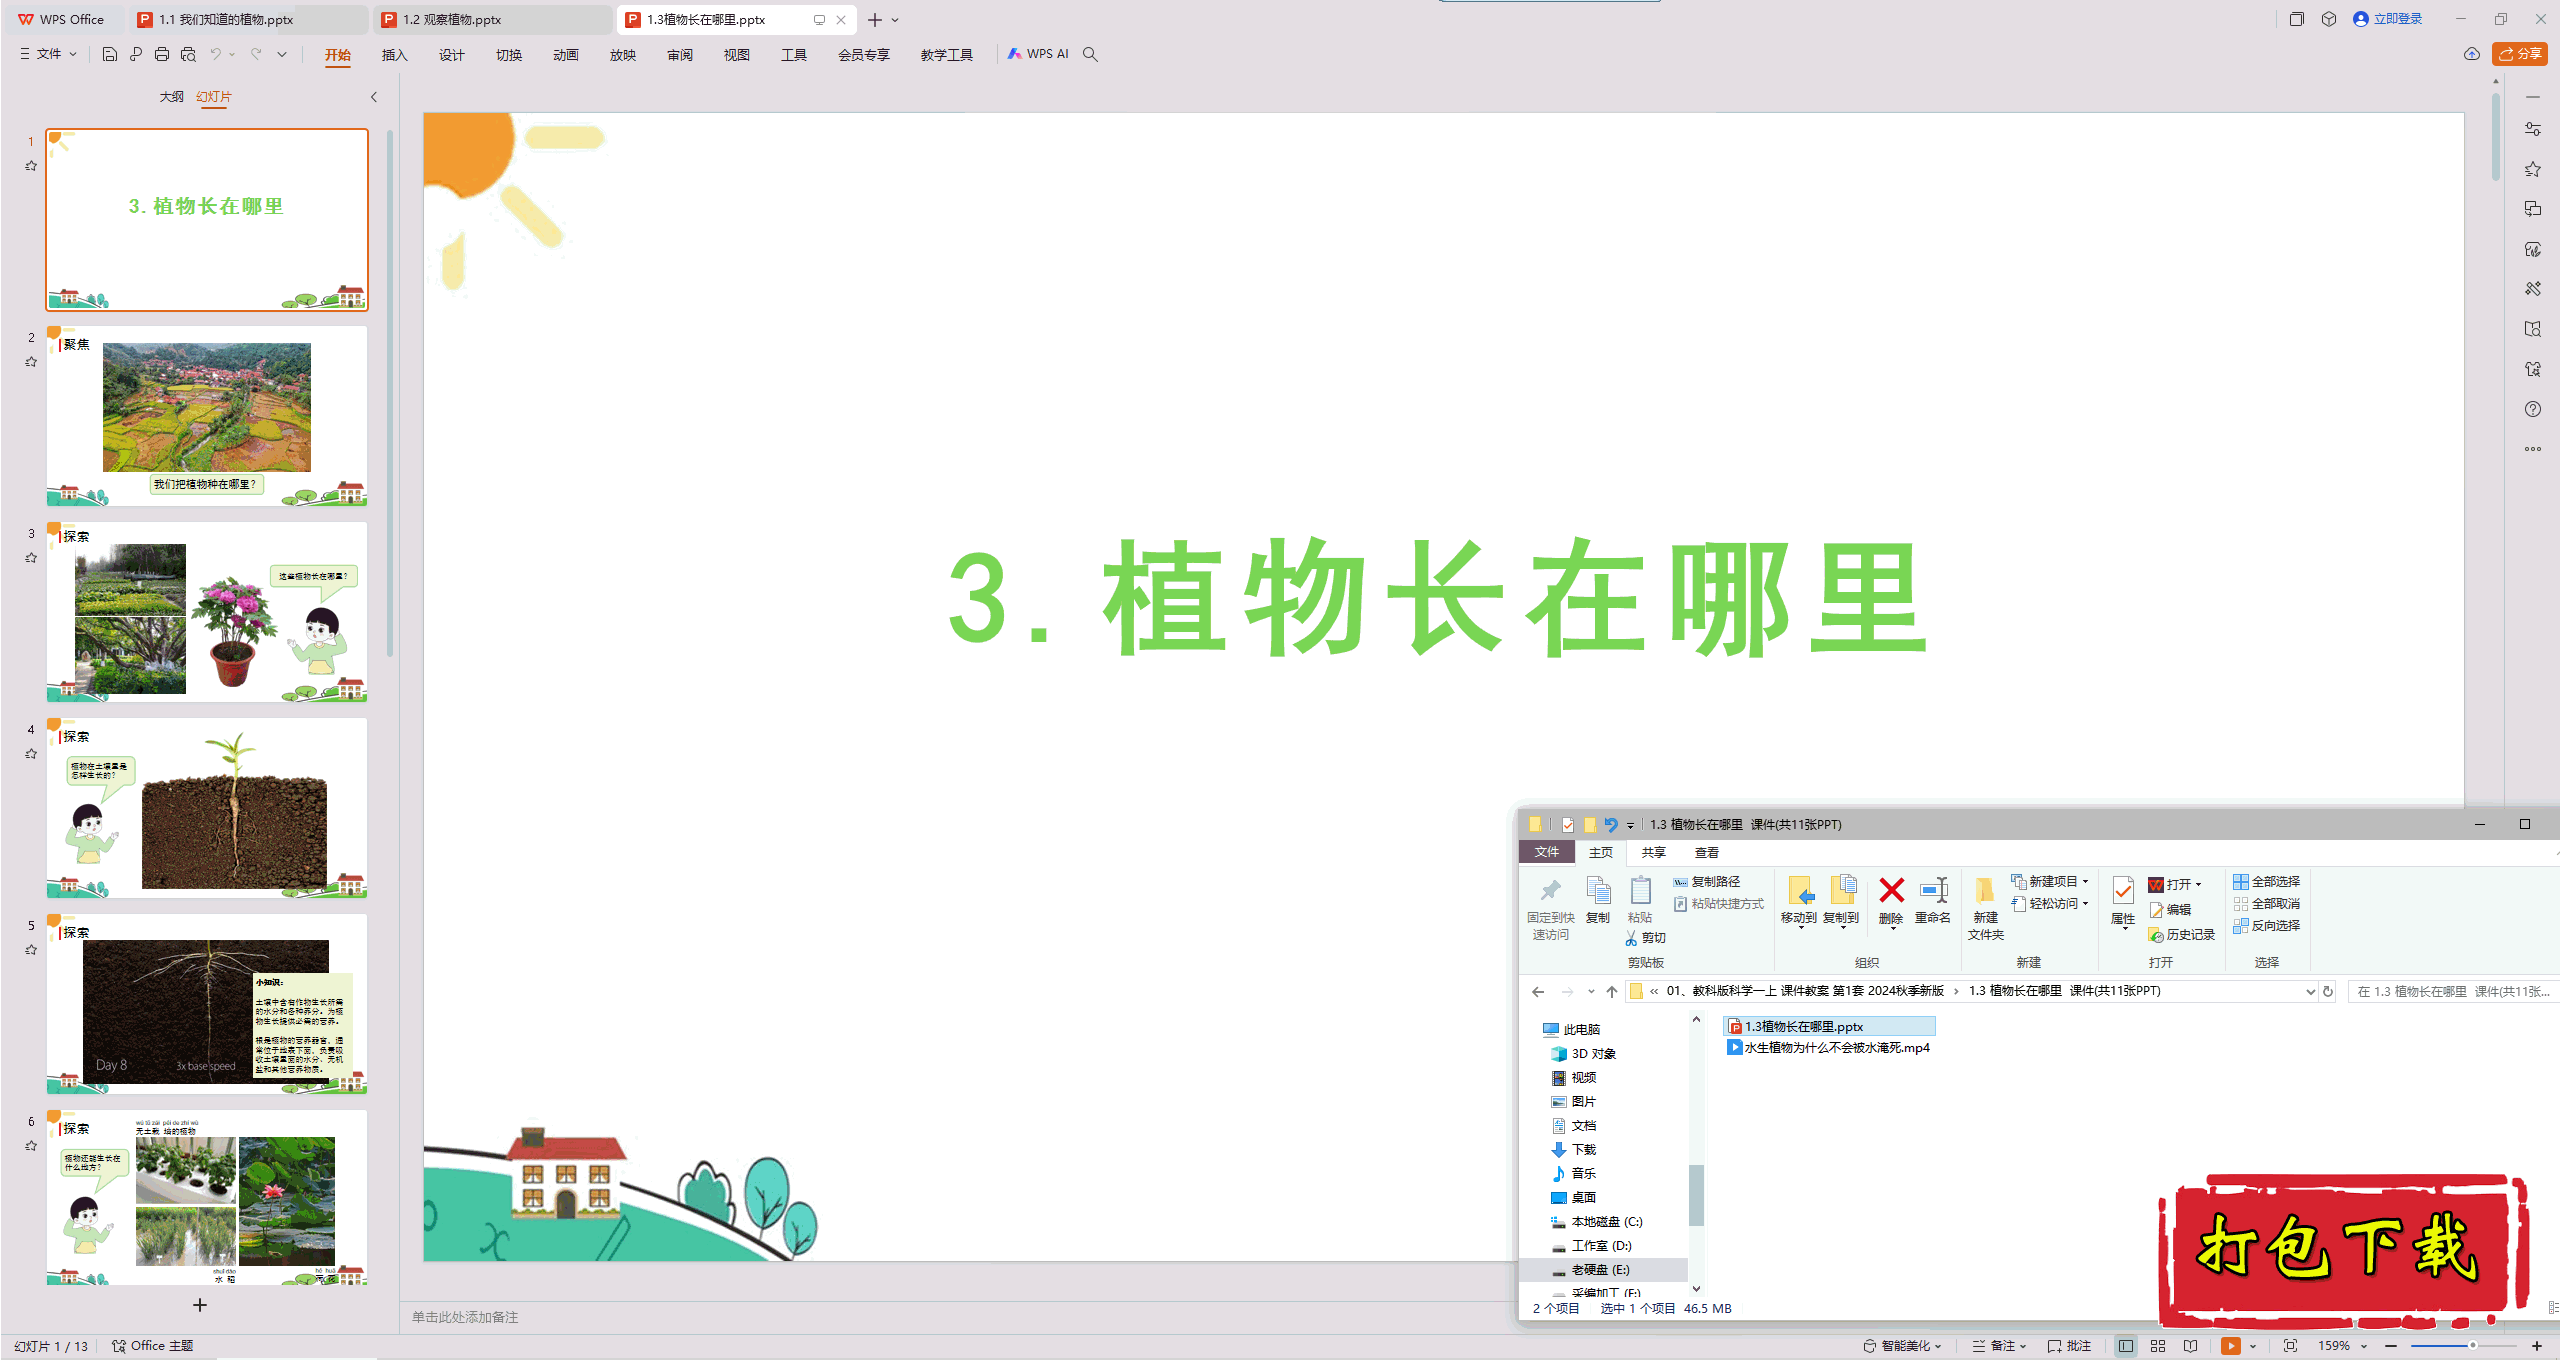Screen dimensions: 2560x1360
Task: Open the Slide Show ribbon tab
Action: 623,55
